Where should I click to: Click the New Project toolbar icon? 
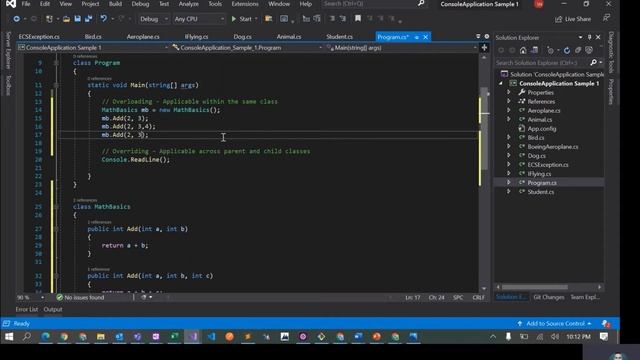click(x=49, y=19)
